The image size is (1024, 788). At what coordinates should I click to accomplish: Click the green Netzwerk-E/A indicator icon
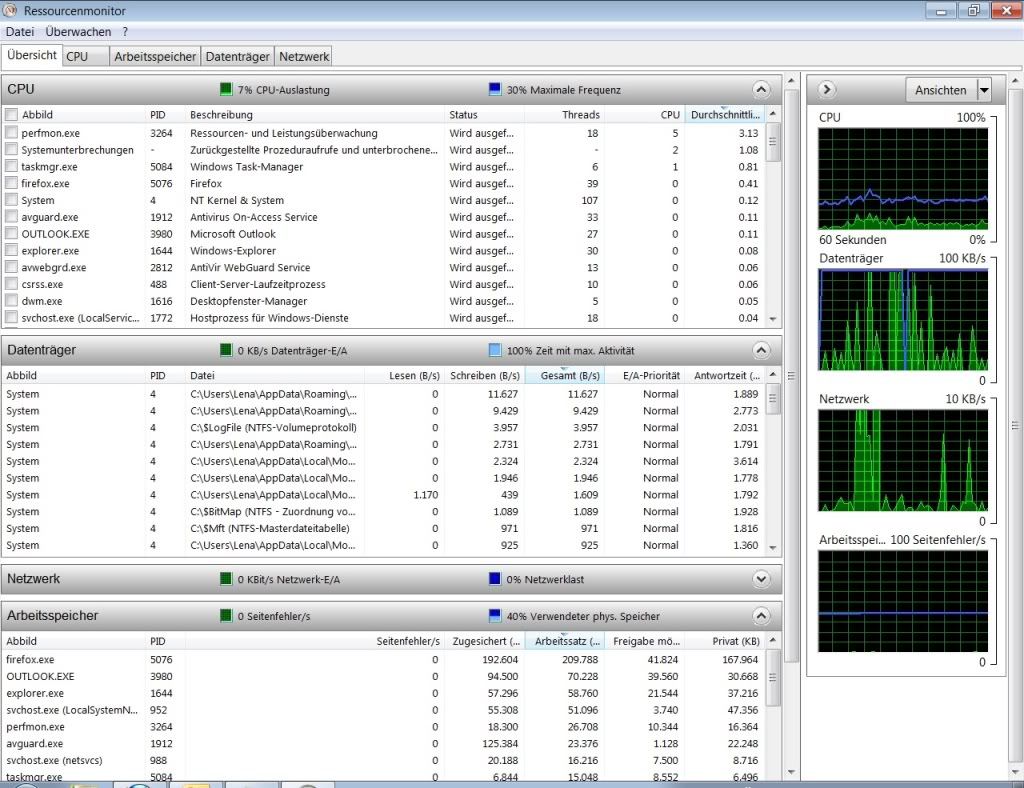(226, 579)
